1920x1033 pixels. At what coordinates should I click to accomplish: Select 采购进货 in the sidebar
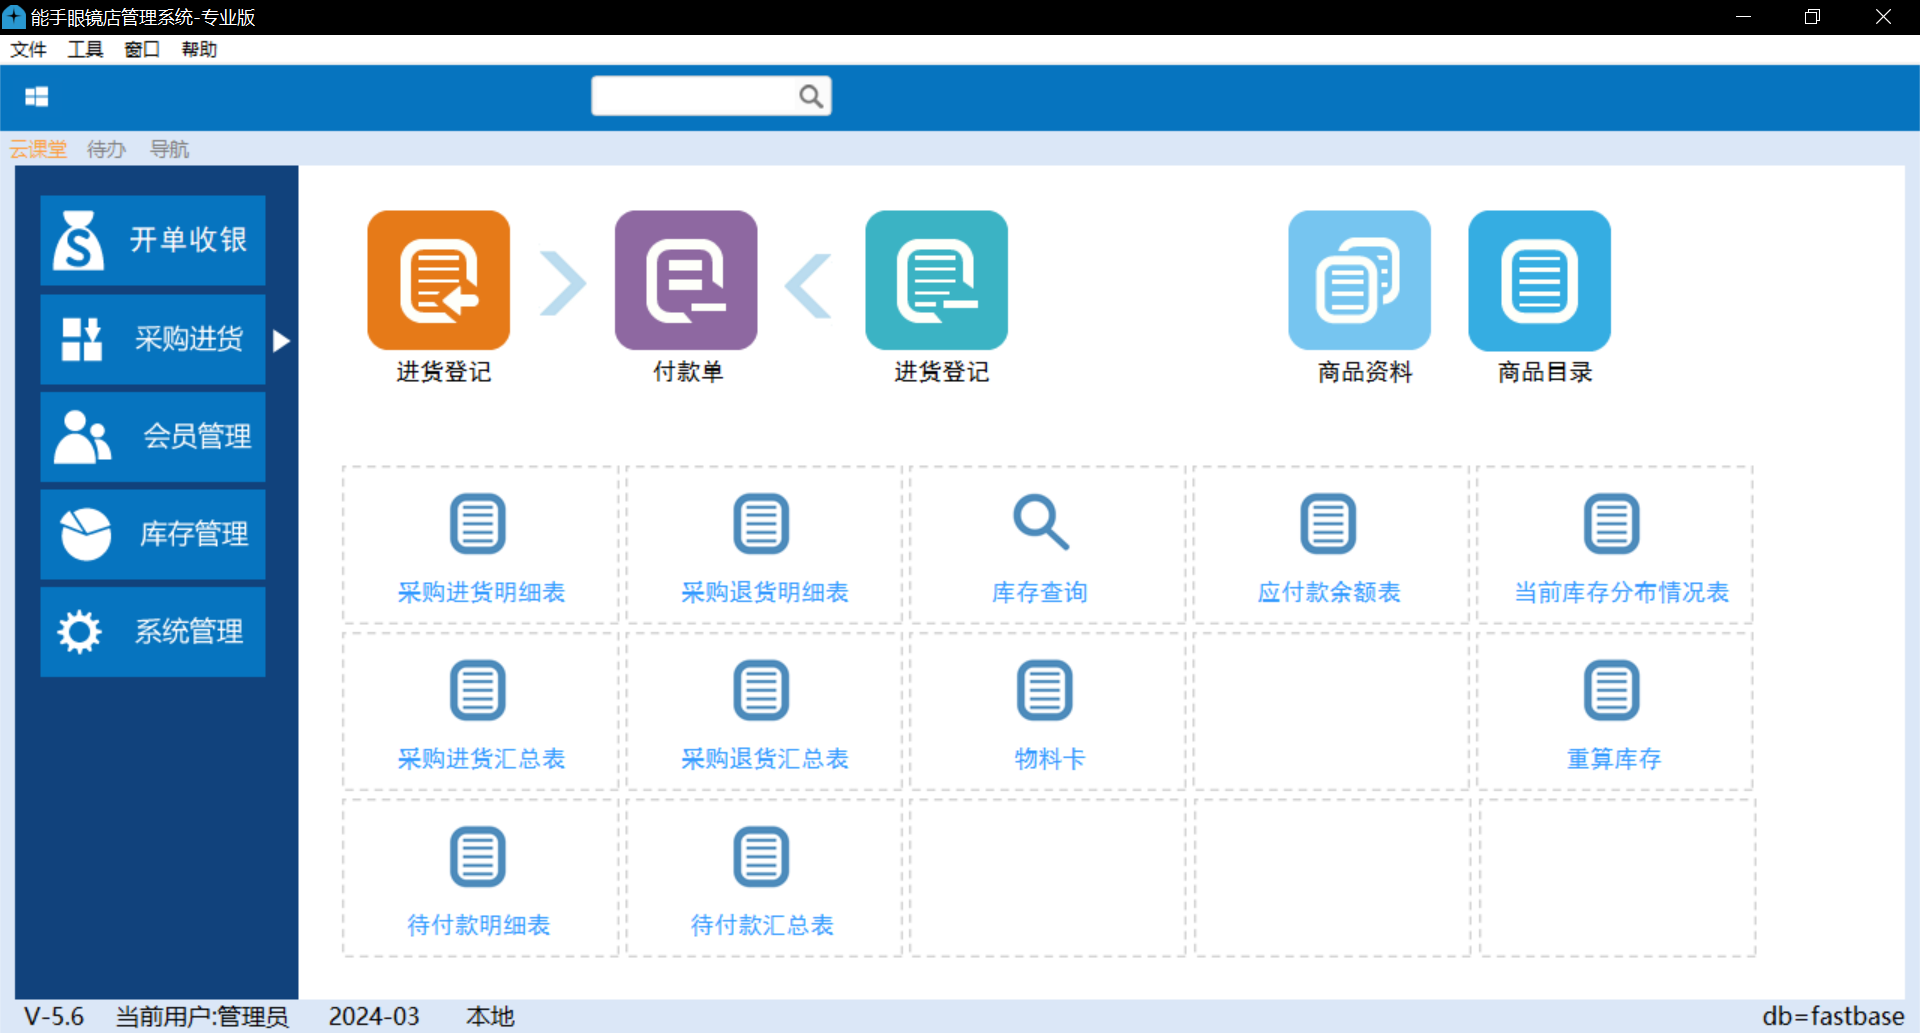(153, 339)
